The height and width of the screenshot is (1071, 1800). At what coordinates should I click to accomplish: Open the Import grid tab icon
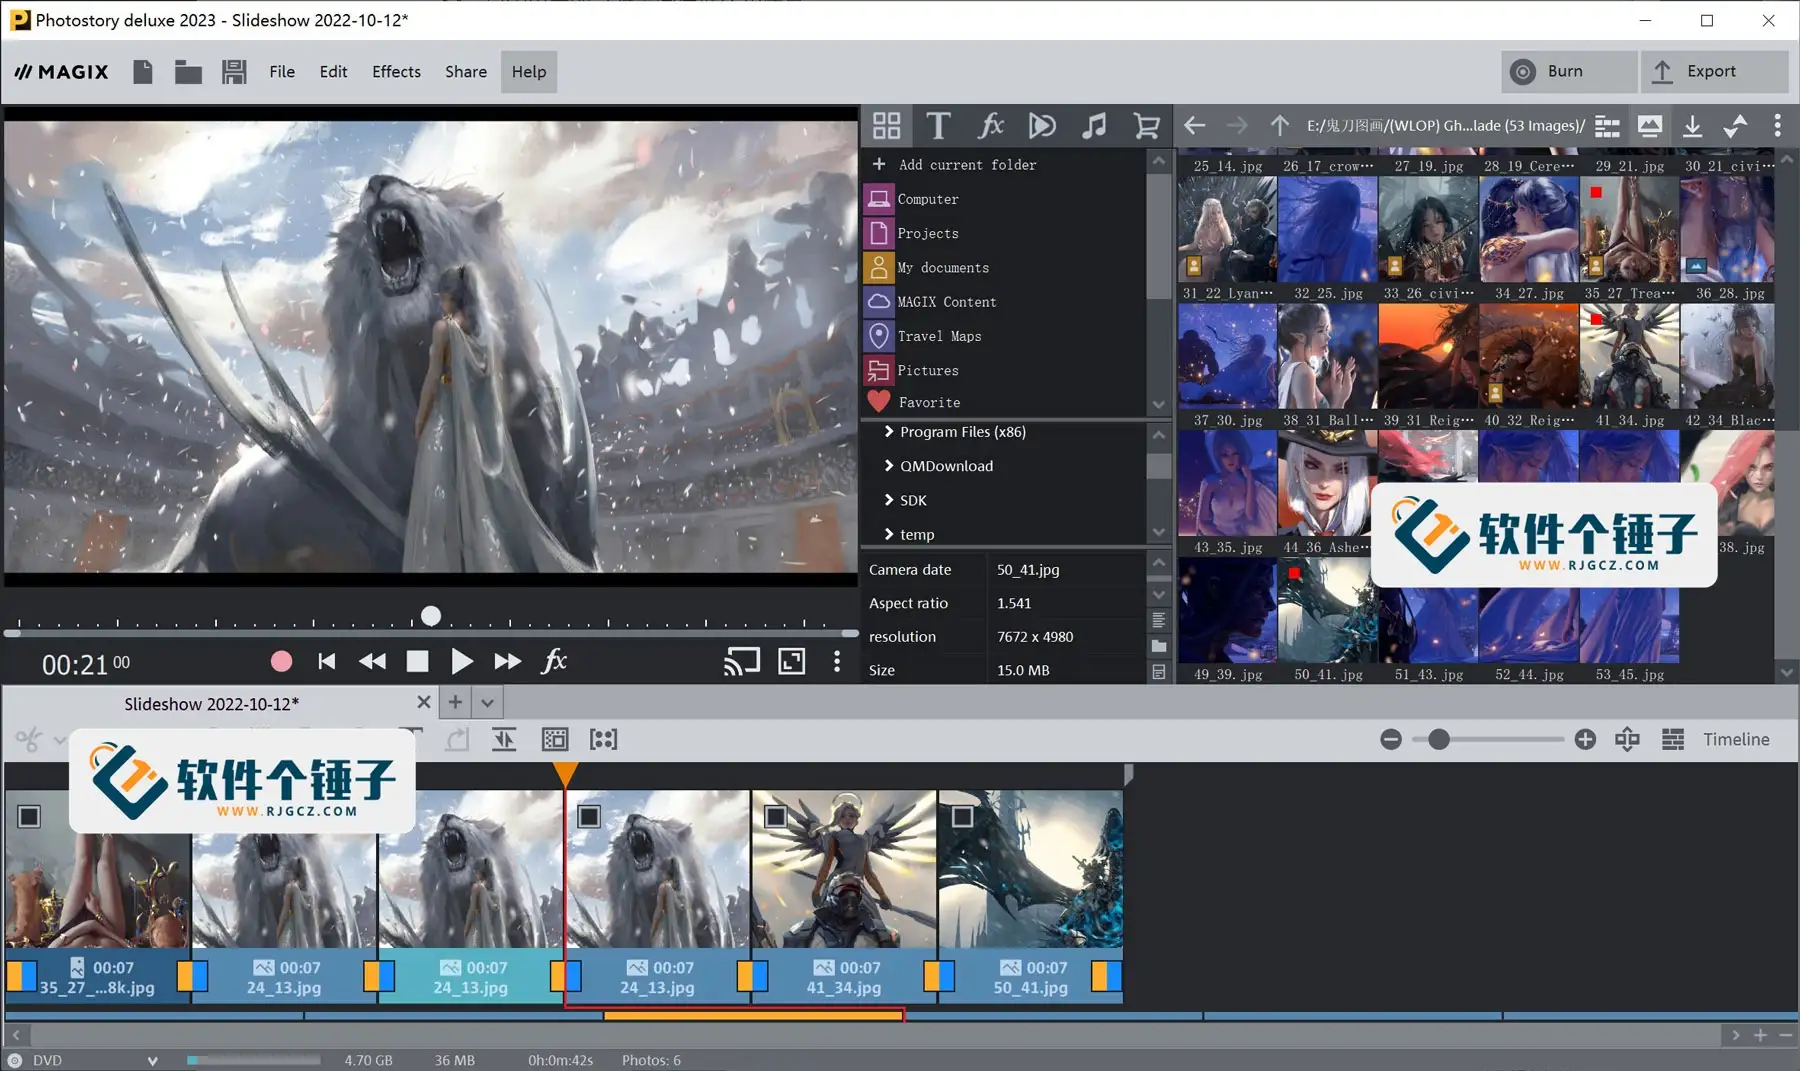[x=887, y=125]
